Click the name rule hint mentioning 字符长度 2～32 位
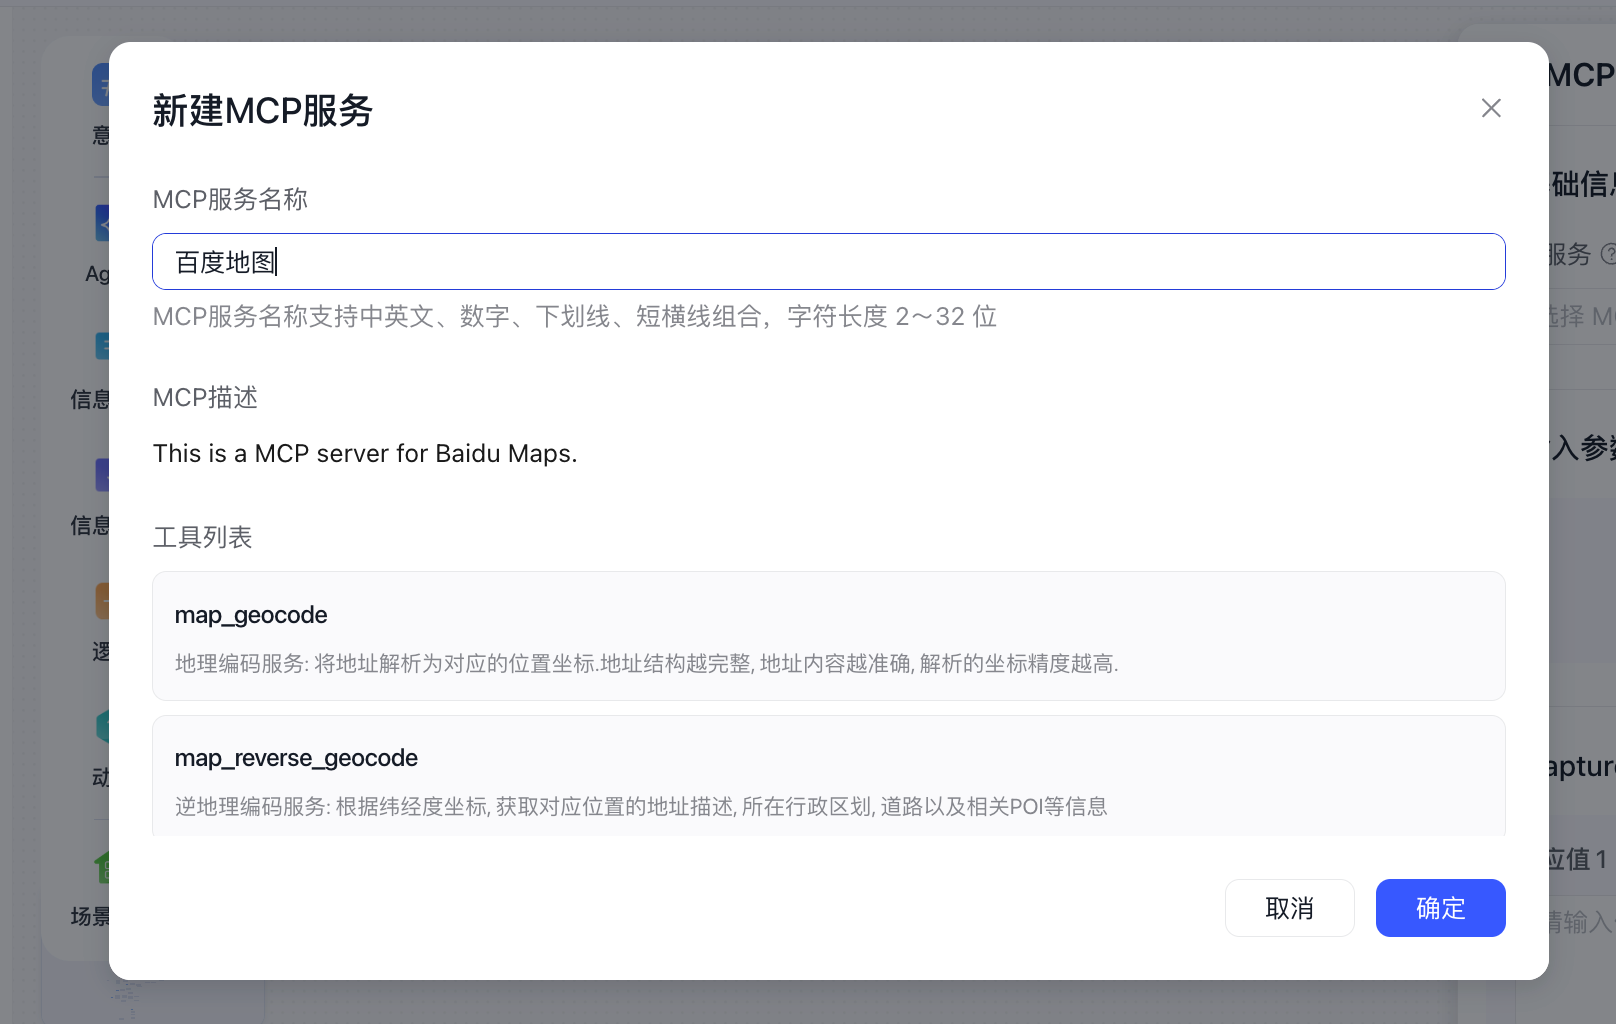Image resolution: width=1616 pixels, height=1024 pixels. [x=575, y=317]
